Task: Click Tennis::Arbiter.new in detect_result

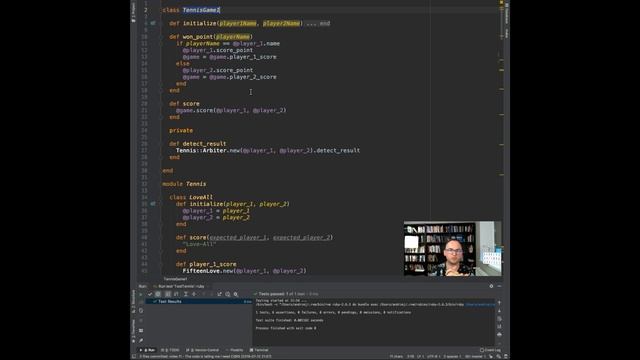Action: (x=208, y=151)
